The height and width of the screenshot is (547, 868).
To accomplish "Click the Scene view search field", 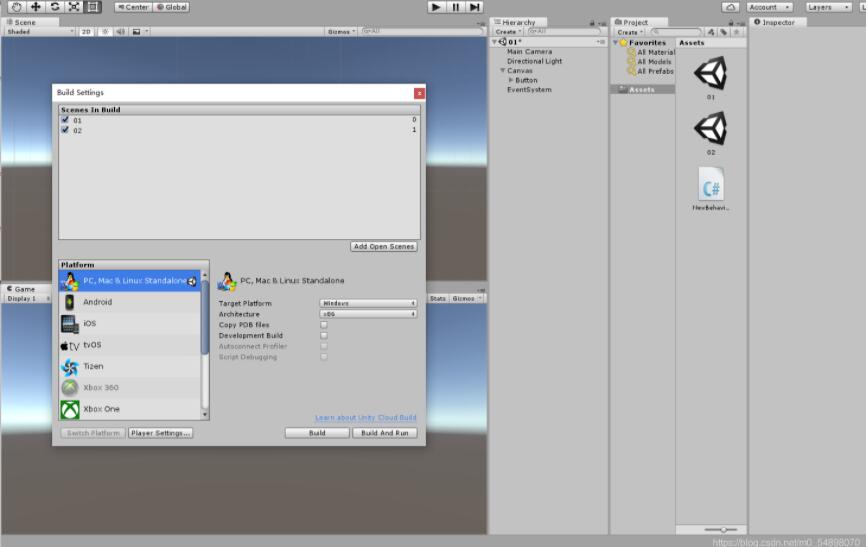I will [422, 32].
